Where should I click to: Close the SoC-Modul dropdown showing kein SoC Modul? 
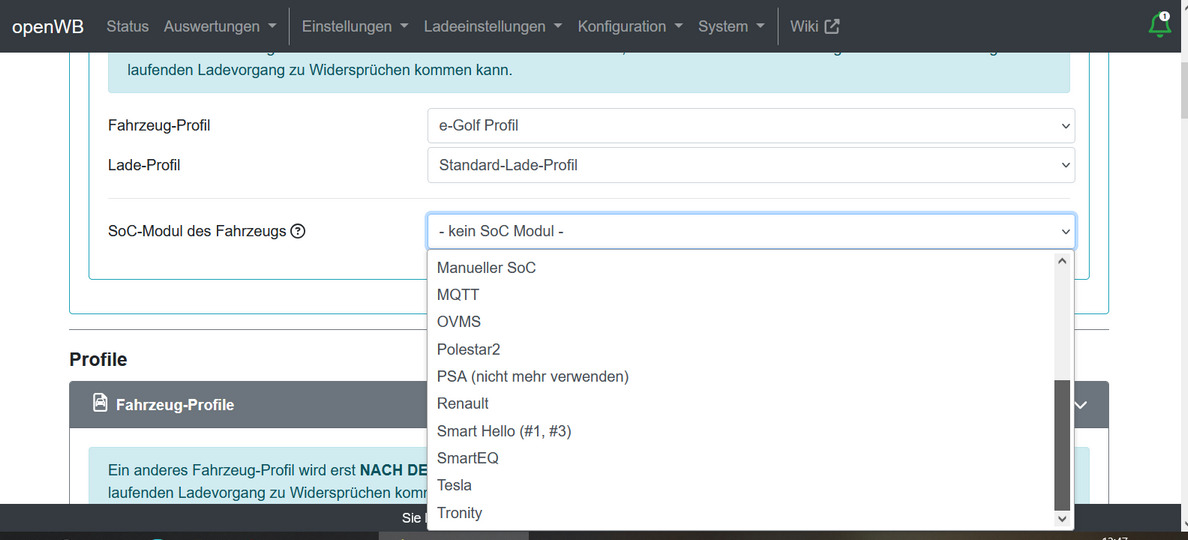point(751,231)
